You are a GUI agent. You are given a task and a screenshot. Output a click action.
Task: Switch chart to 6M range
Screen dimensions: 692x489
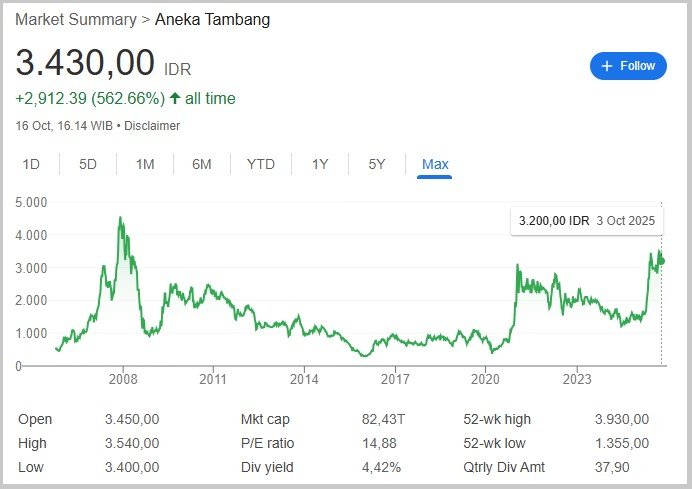[201, 164]
